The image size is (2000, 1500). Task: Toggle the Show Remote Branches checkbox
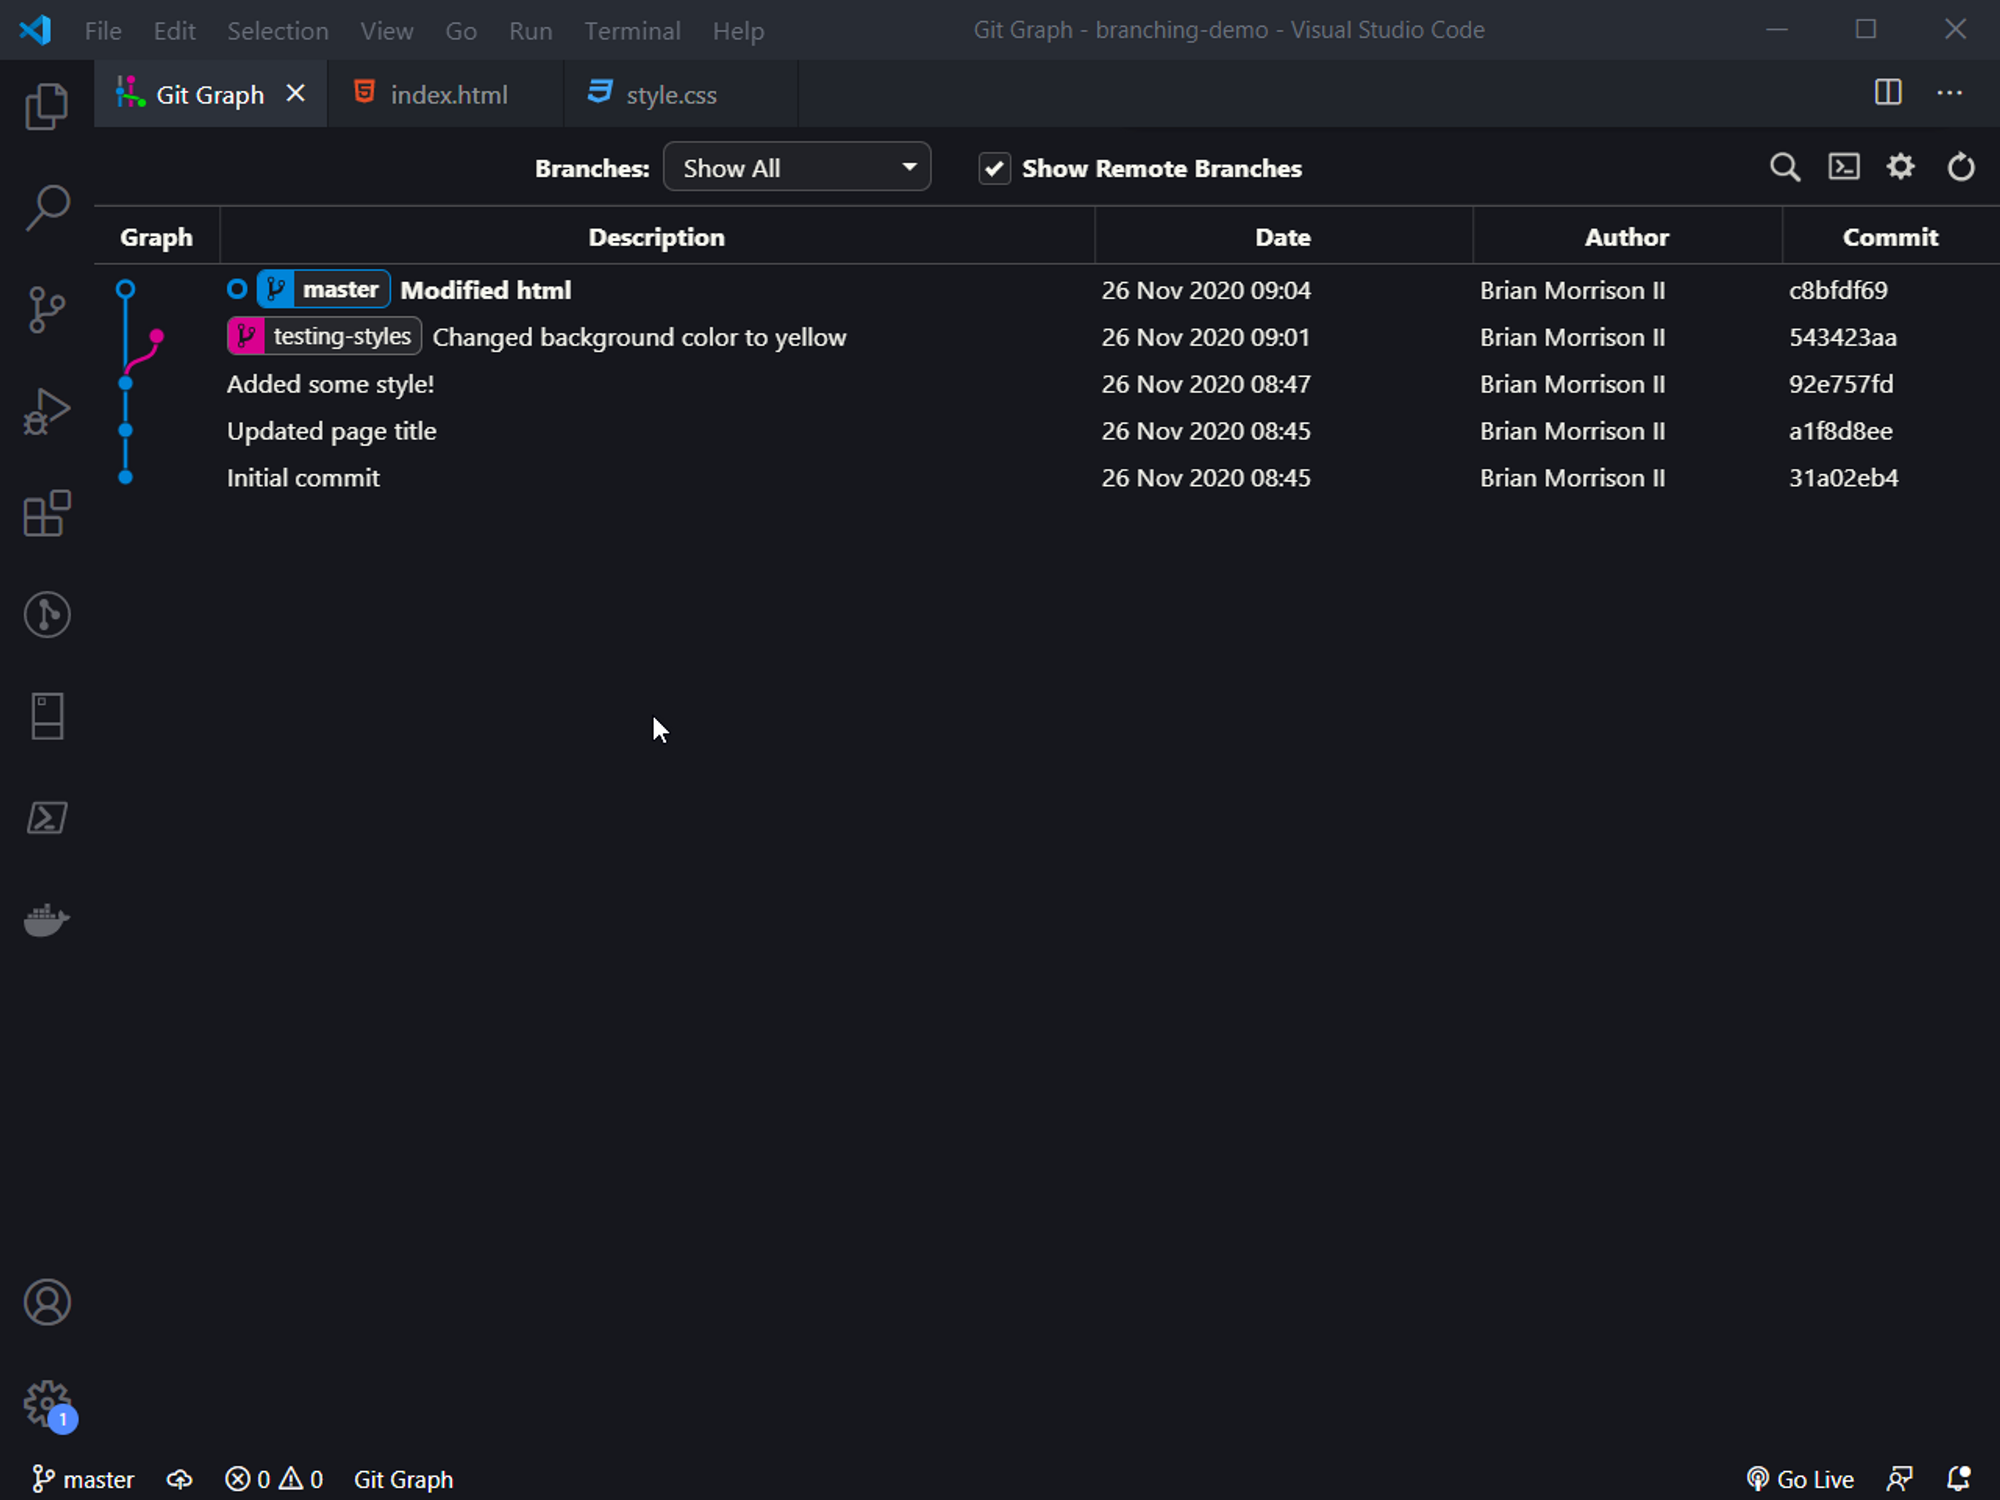tap(994, 168)
